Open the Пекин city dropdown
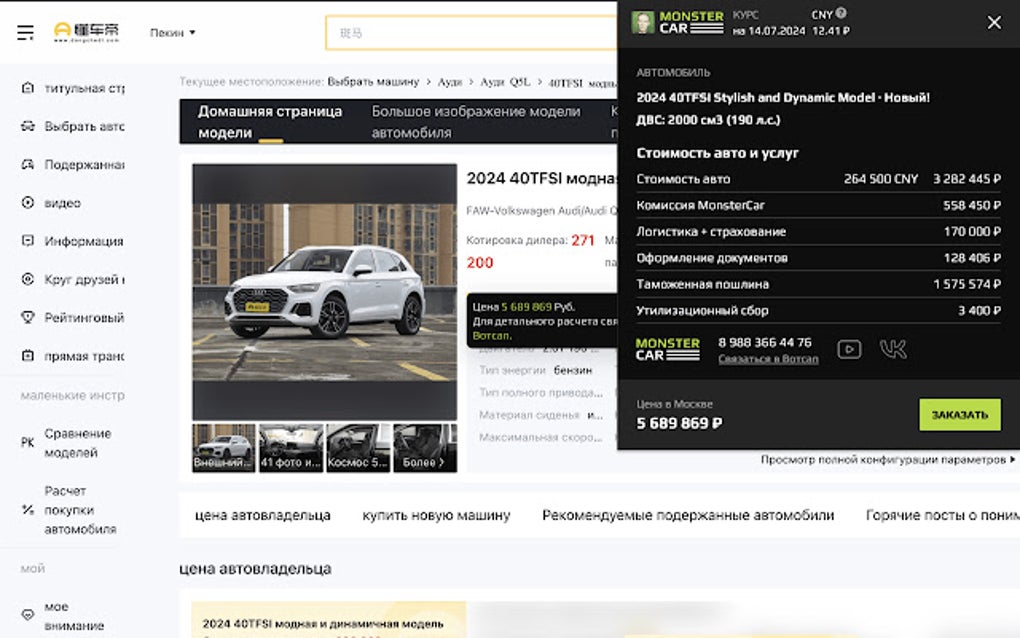The width and height of the screenshot is (1020, 638). pyautogui.click(x=172, y=33)
